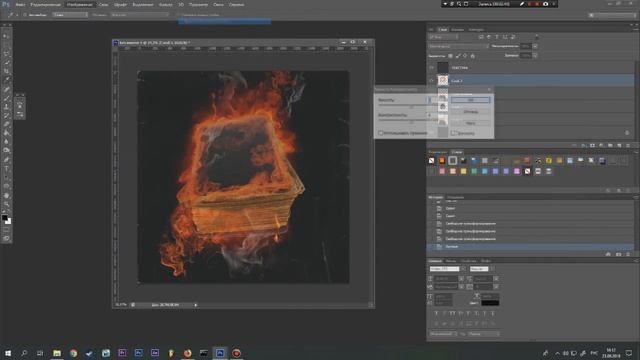Open the layer blend mode dropdown

pos(458,46)
